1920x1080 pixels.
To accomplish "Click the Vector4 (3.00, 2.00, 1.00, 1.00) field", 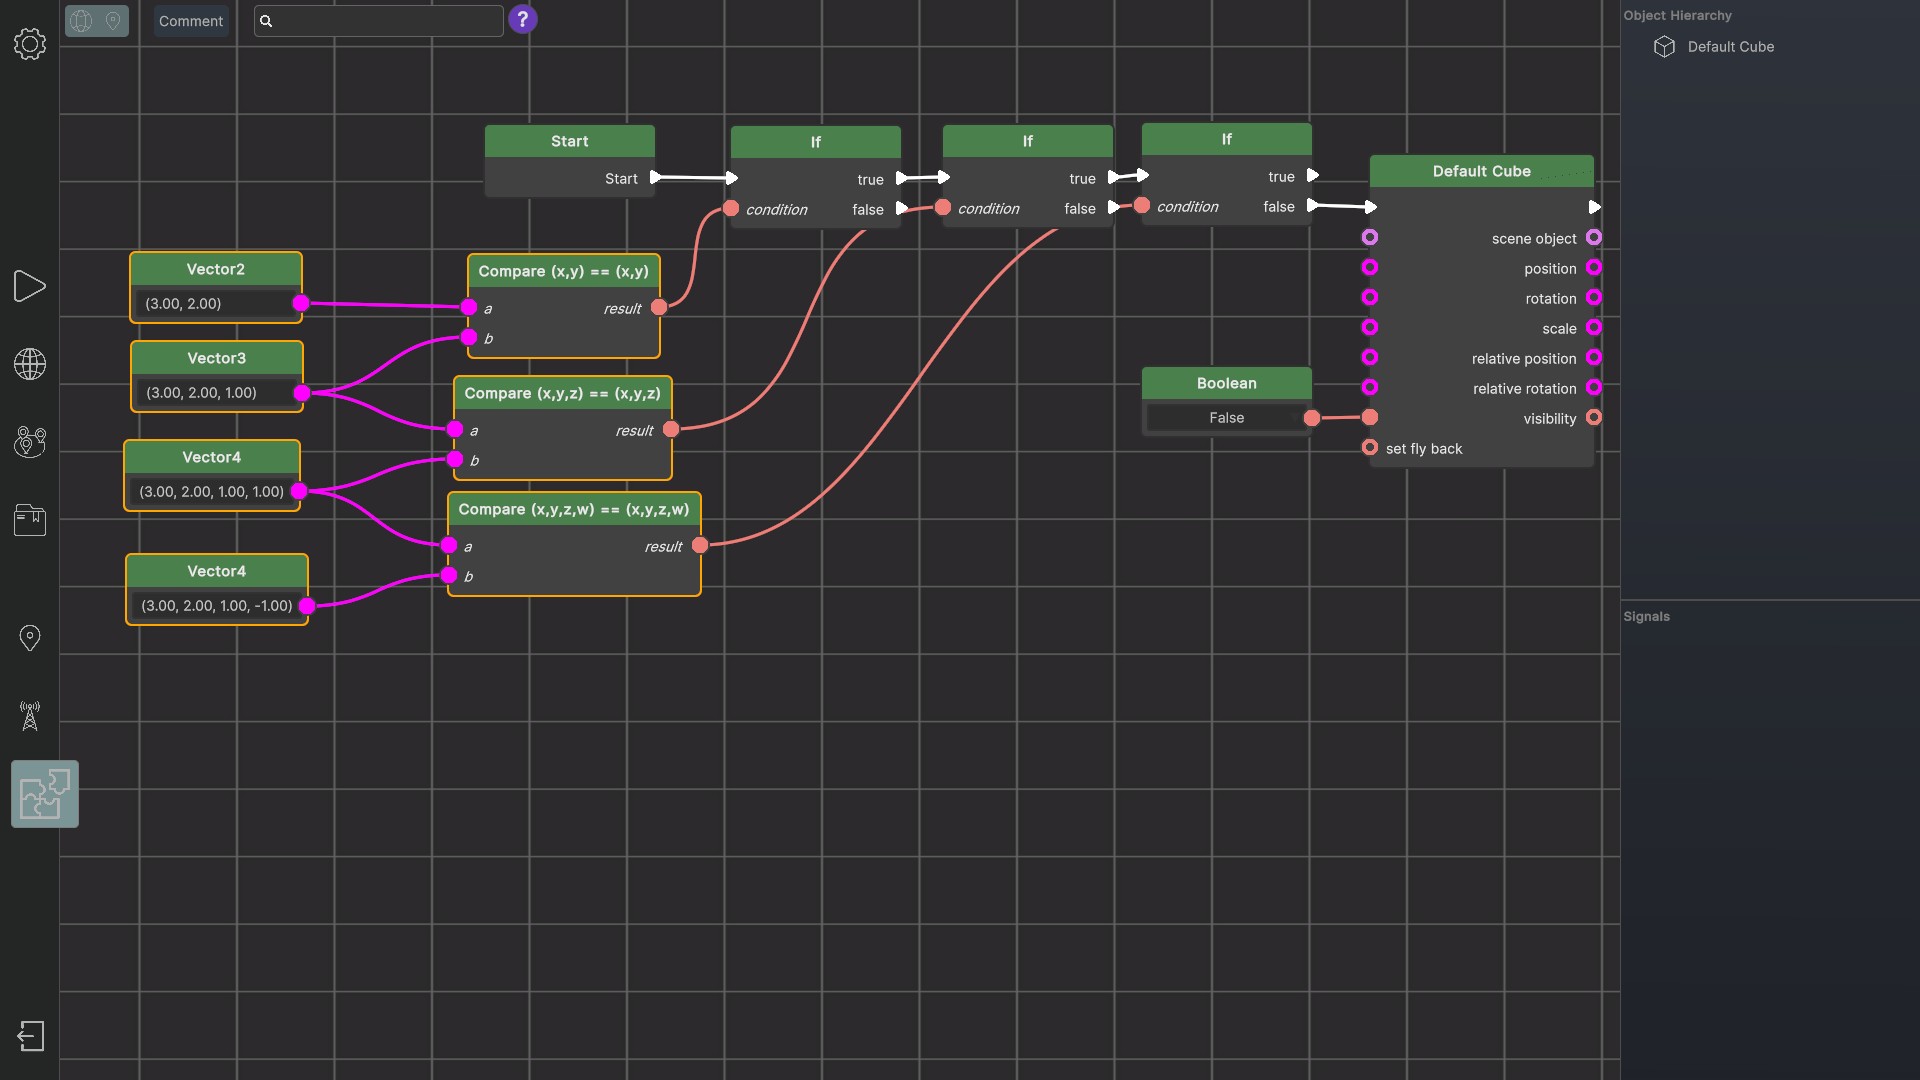I will click(x=211, y=492).
